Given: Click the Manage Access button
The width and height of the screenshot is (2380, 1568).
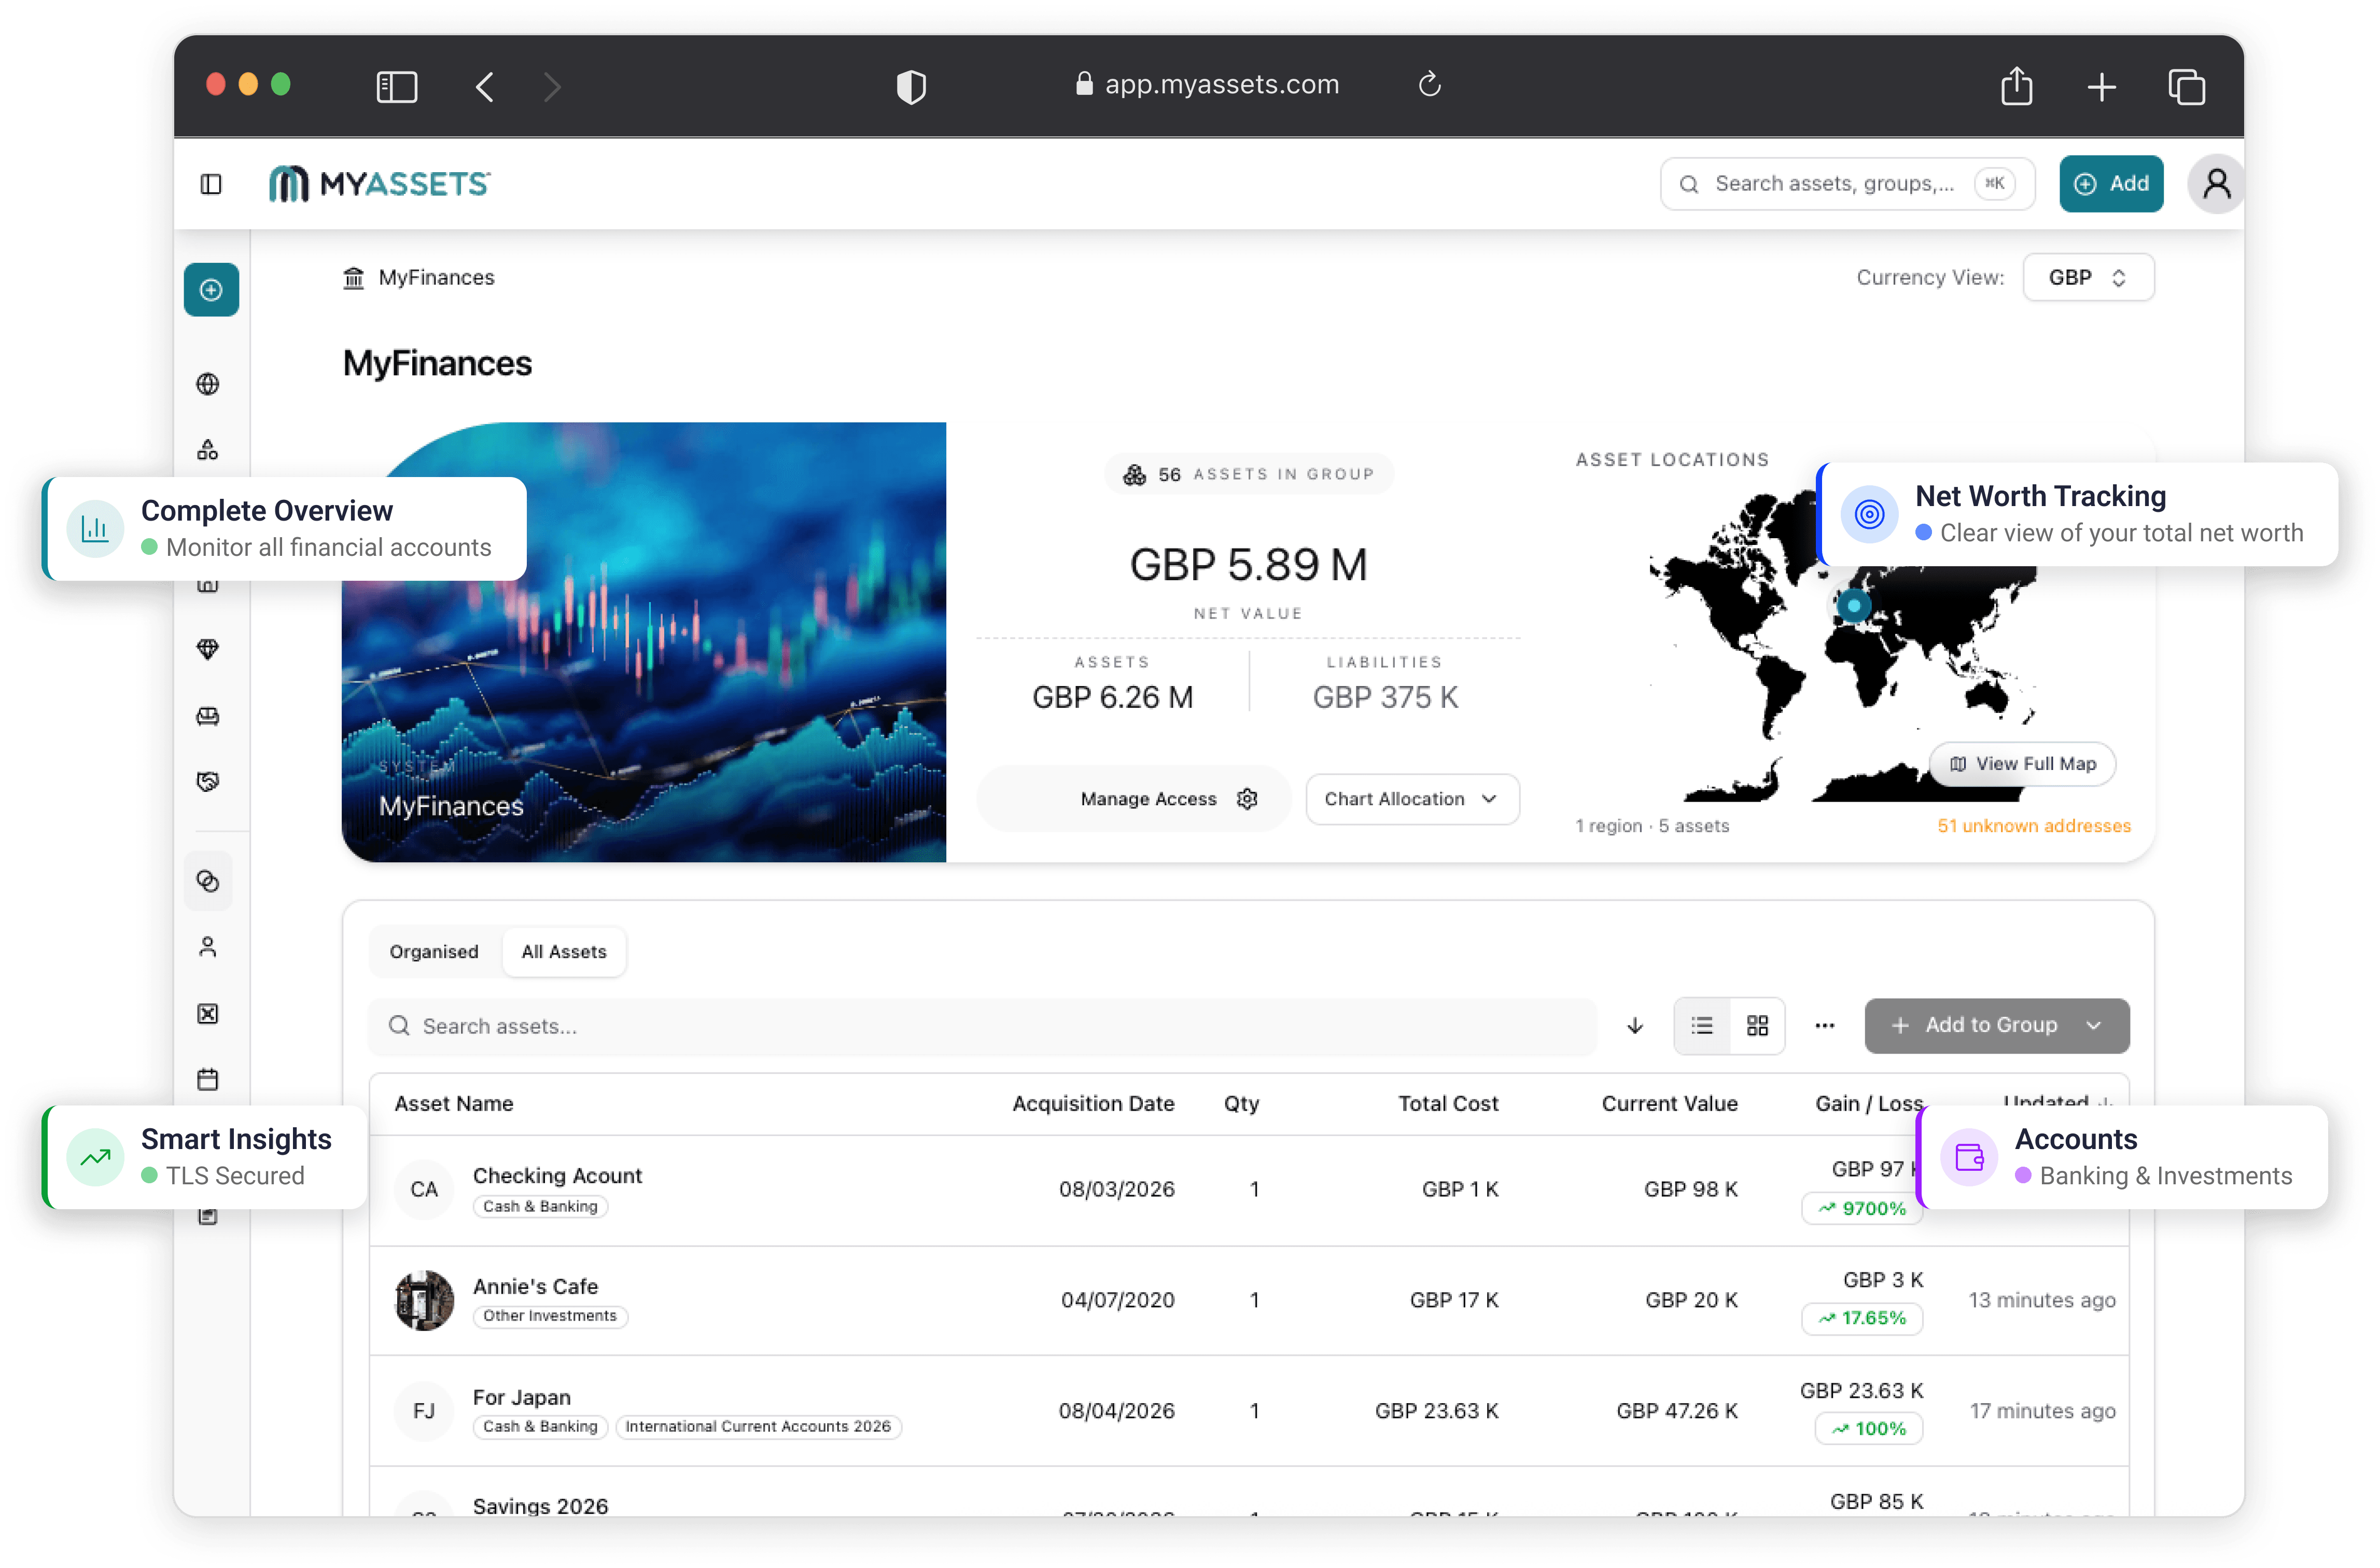Looking at the screenshot, I should point(1134,799).
